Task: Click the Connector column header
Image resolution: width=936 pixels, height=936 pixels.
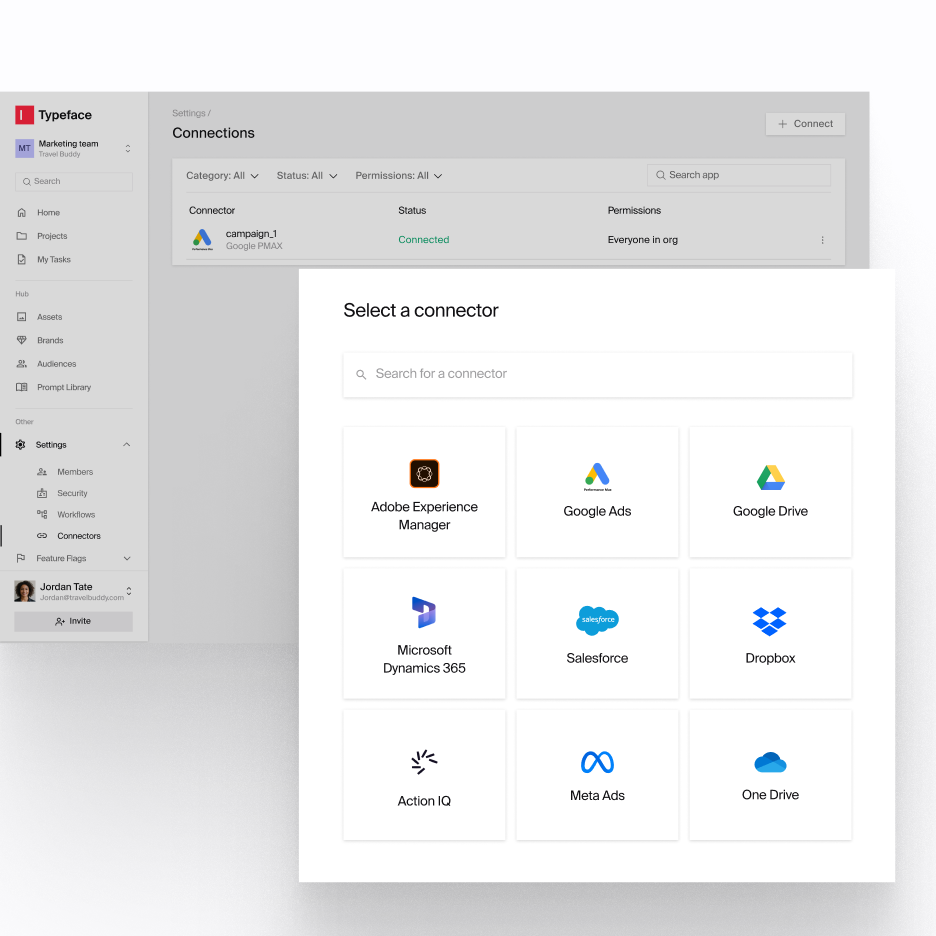Action: [212, 210]
